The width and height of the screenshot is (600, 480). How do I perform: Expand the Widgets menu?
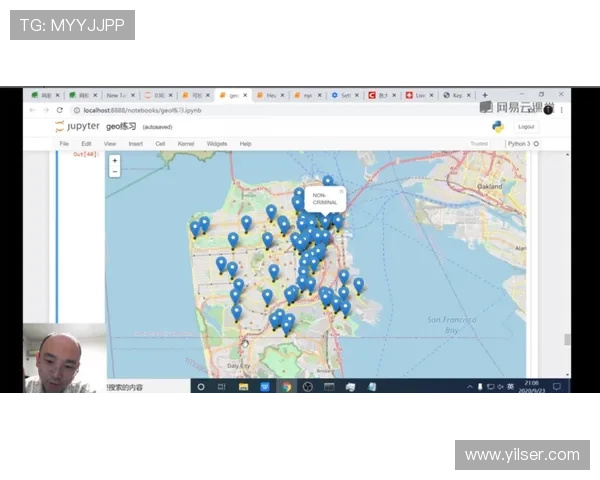216,144
